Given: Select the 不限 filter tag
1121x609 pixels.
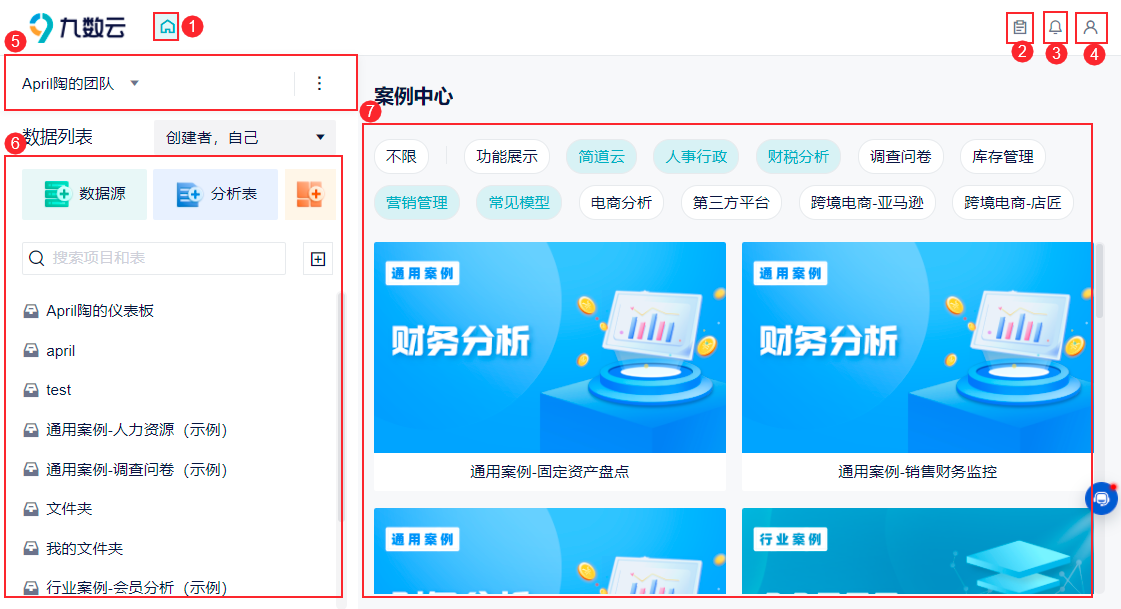Looking at the screenshot, I should point(401,157).
